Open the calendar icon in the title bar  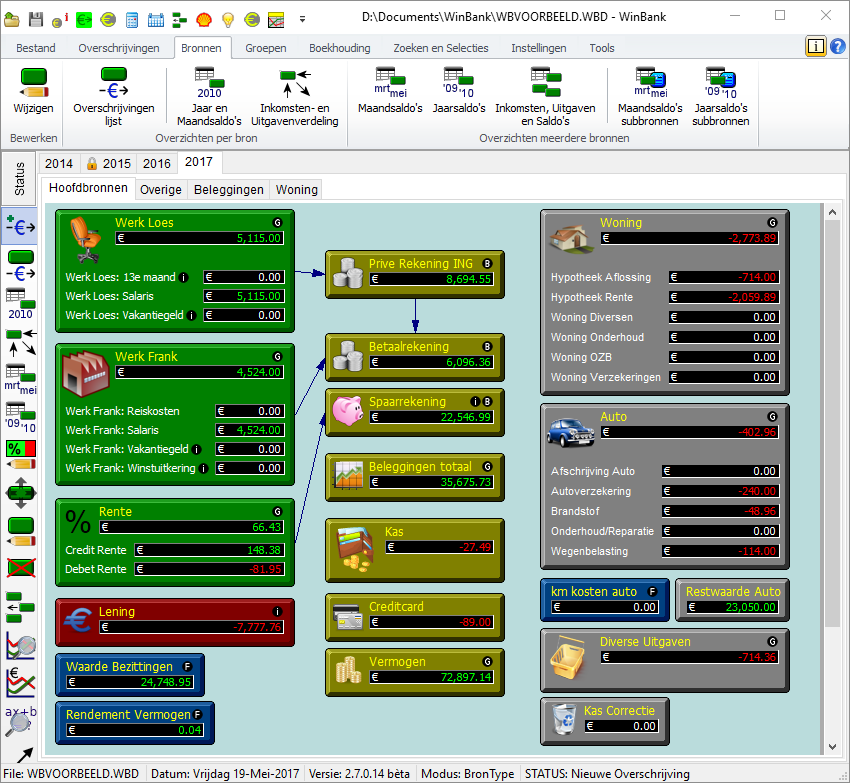156,19
